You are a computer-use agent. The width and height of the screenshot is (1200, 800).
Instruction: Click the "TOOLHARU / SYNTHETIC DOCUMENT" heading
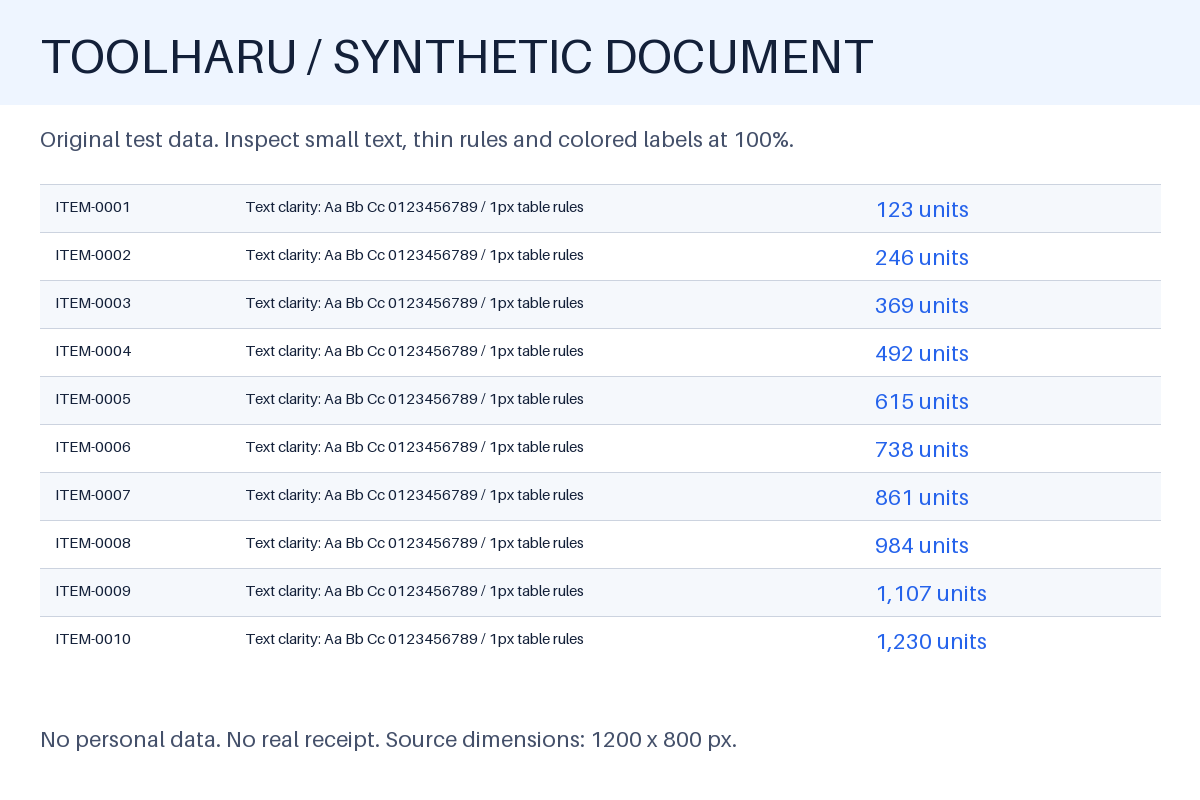tap(457, 57)
